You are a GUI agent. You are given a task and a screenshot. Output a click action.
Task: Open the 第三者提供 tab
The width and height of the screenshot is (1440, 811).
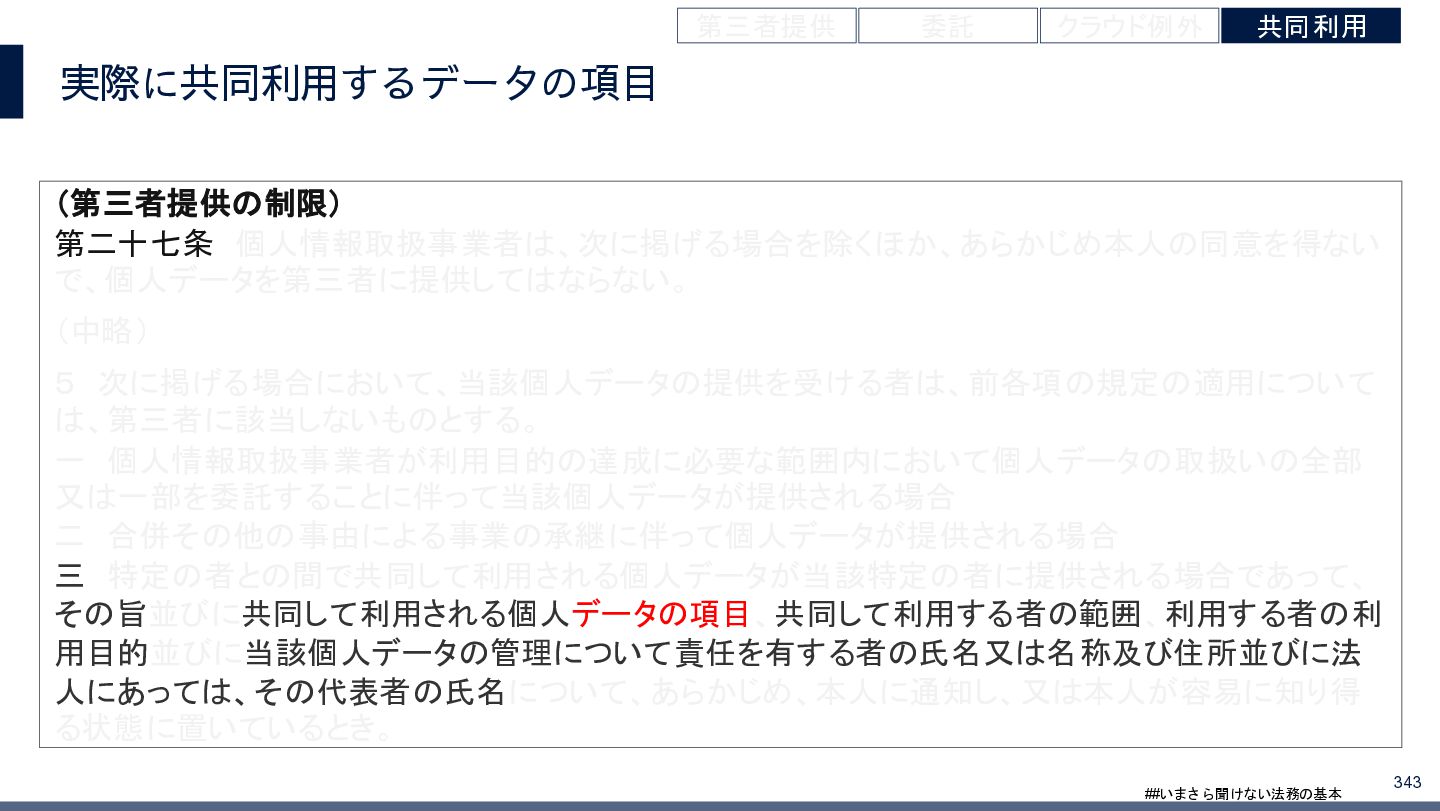point(767,26)
